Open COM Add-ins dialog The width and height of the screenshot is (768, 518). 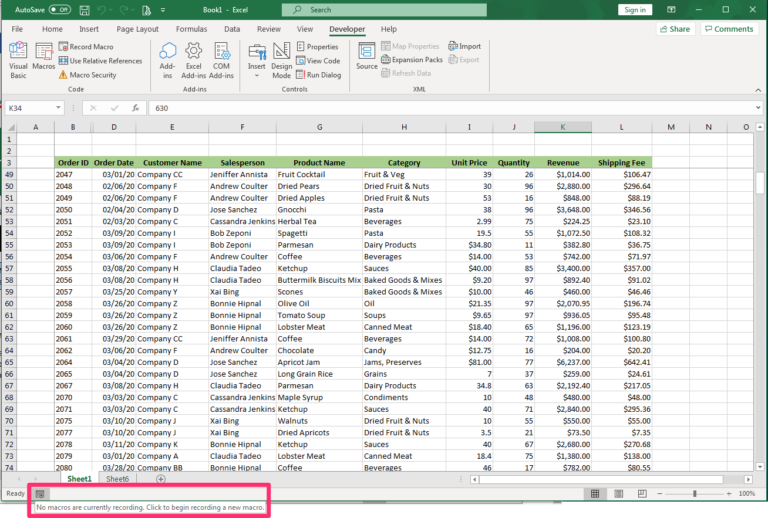click(221, 60)
